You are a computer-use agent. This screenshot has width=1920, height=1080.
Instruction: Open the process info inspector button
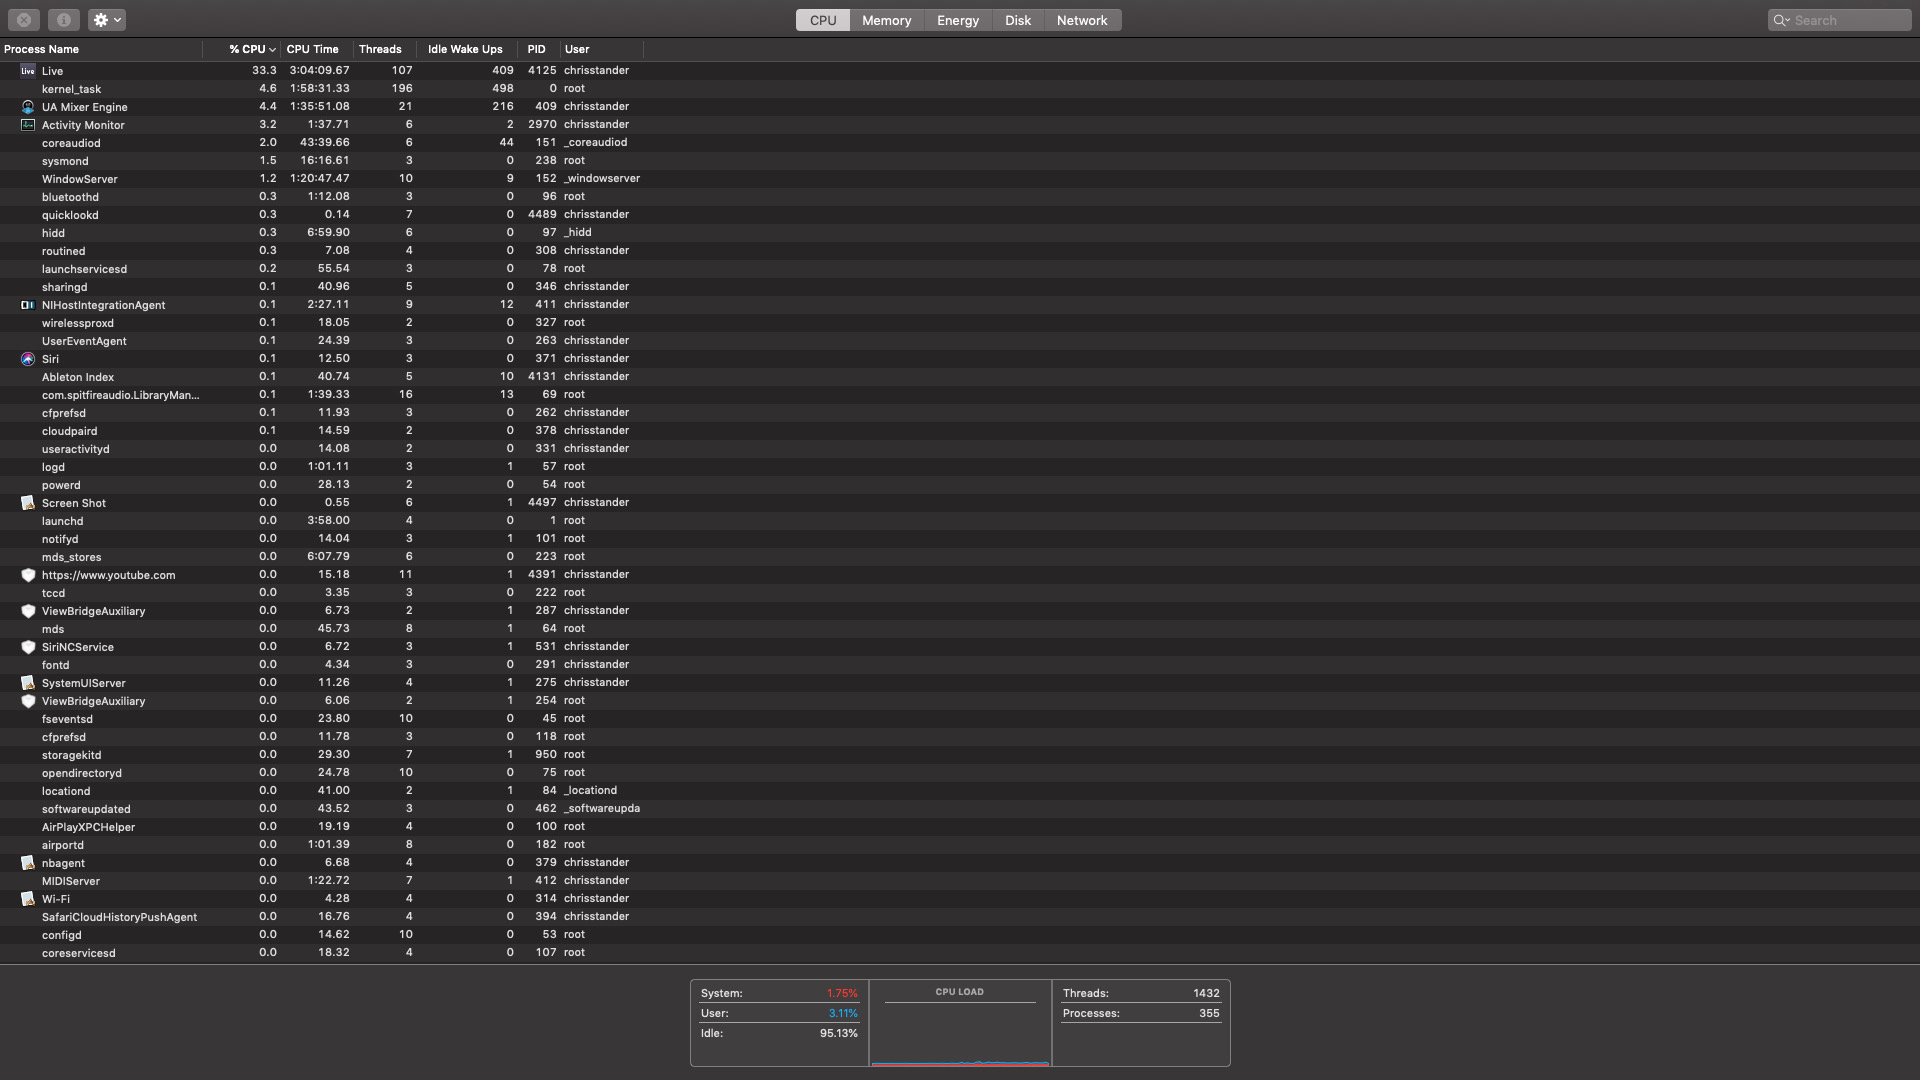(x=63, y=20)
